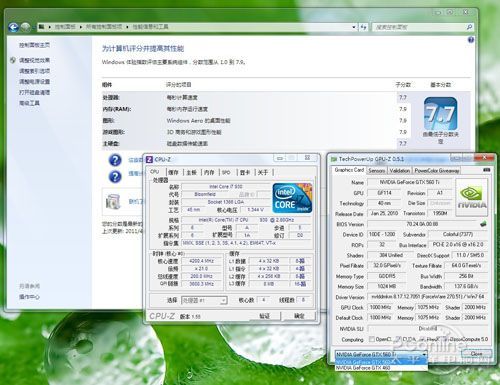Click the shield icon beside 调整视觉效果
This screenshot has height=385, width=500.
point(13,60)
